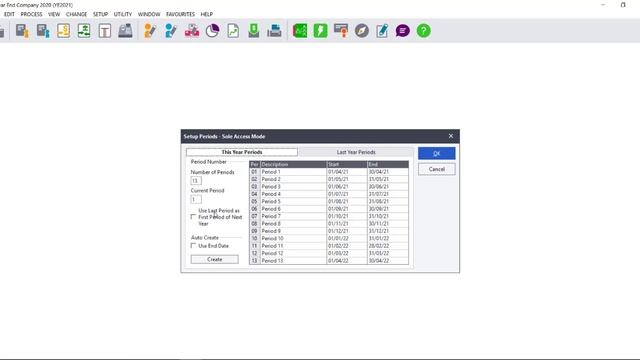640x360 pixels.
Task: Click the Number of Periods input field
Action: 196,180
